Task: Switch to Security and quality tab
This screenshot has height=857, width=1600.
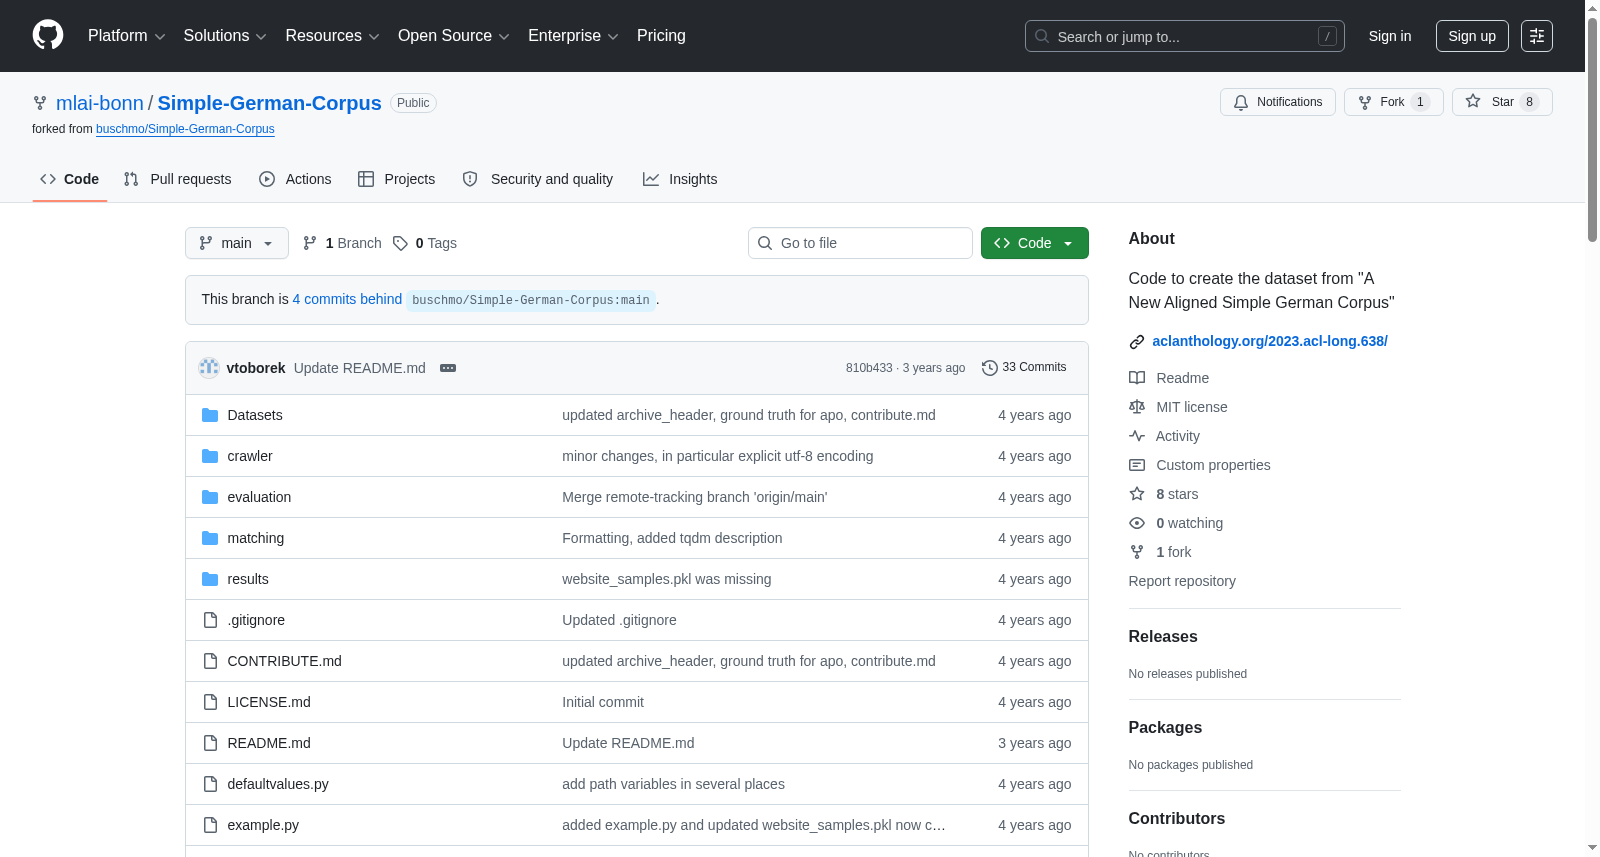Action: (538, 179)
